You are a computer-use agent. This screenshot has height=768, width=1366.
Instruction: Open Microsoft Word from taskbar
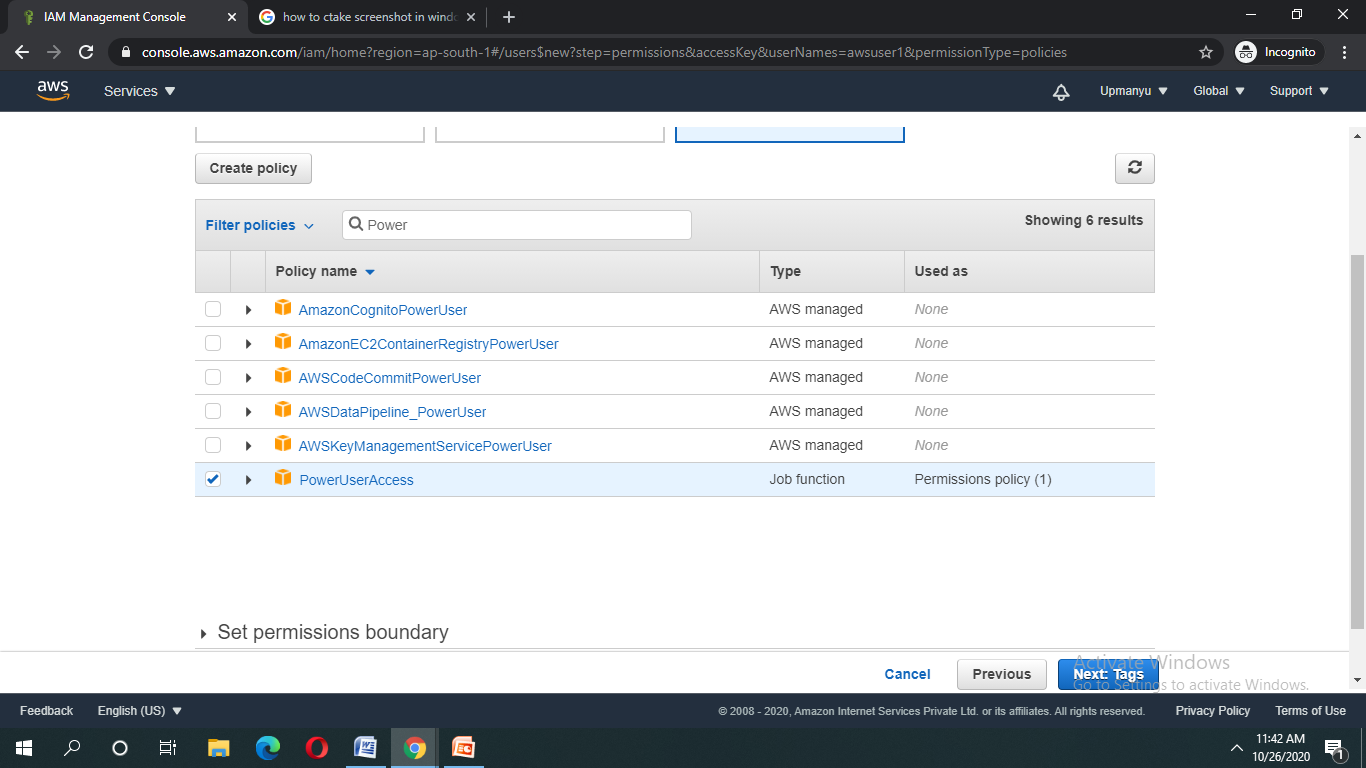pos(366,747)
